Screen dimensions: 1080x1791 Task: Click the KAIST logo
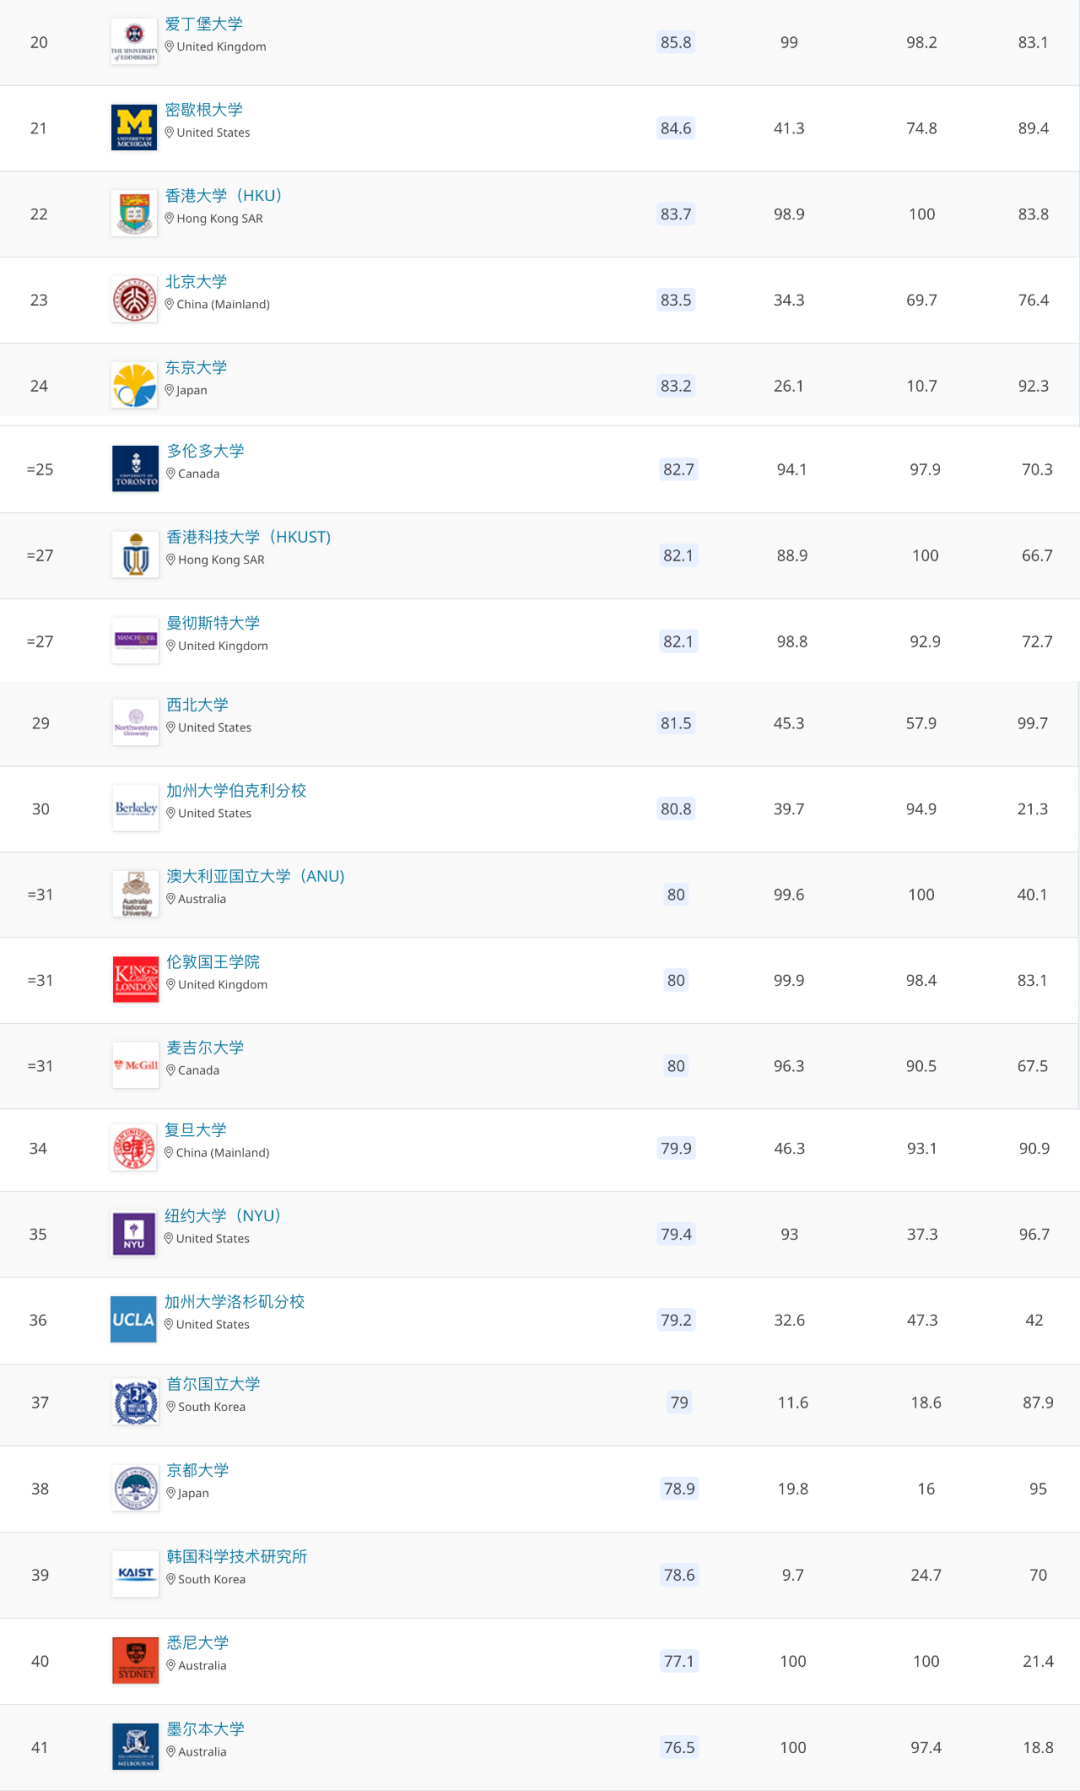[136, 1574]
